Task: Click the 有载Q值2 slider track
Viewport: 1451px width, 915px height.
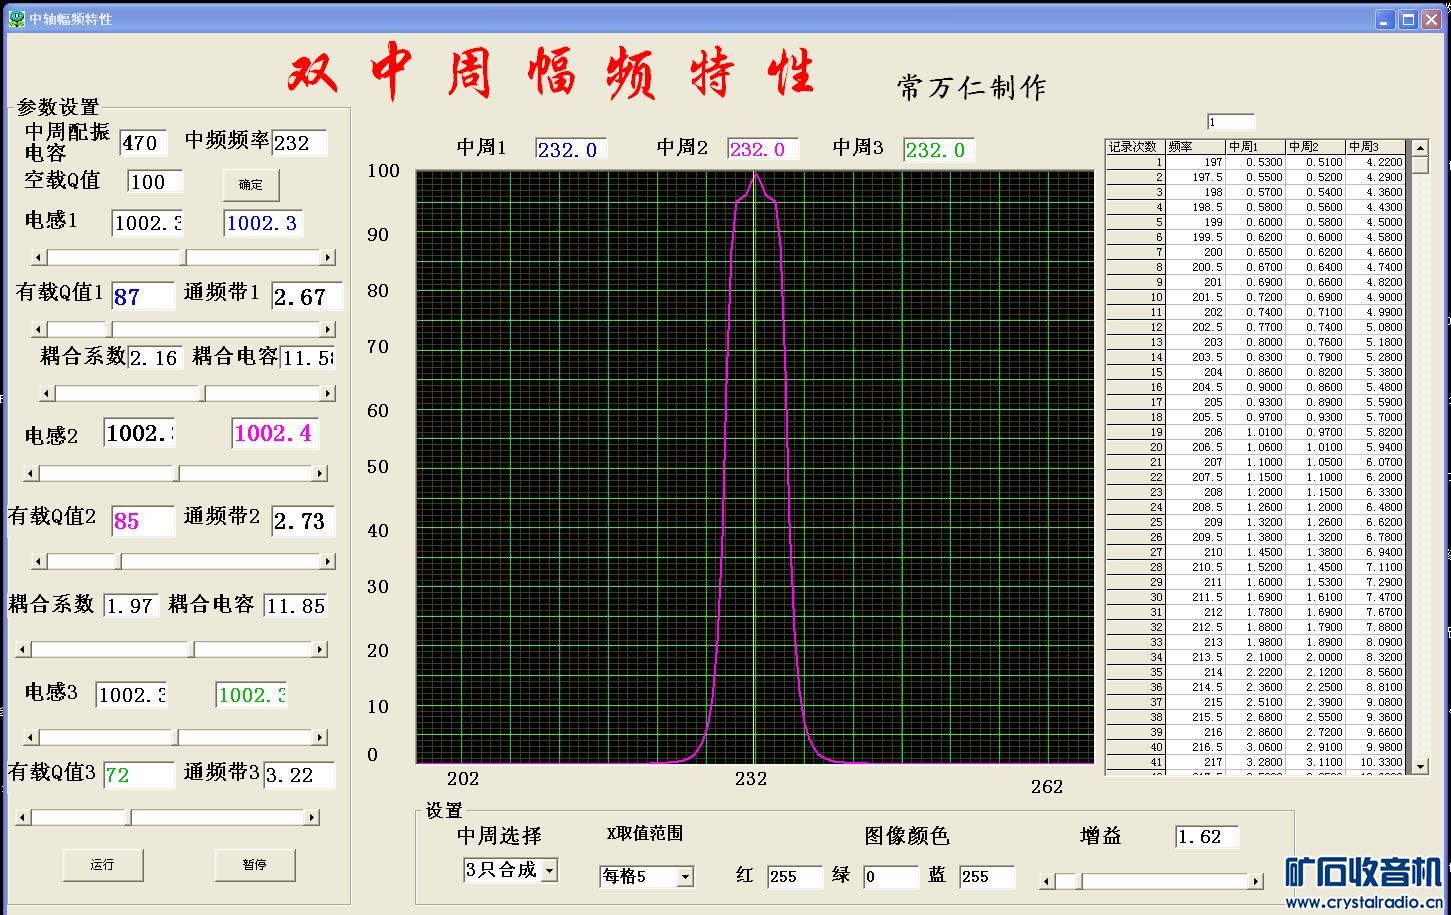Action: pyautogui.click(x=183, y=562)
